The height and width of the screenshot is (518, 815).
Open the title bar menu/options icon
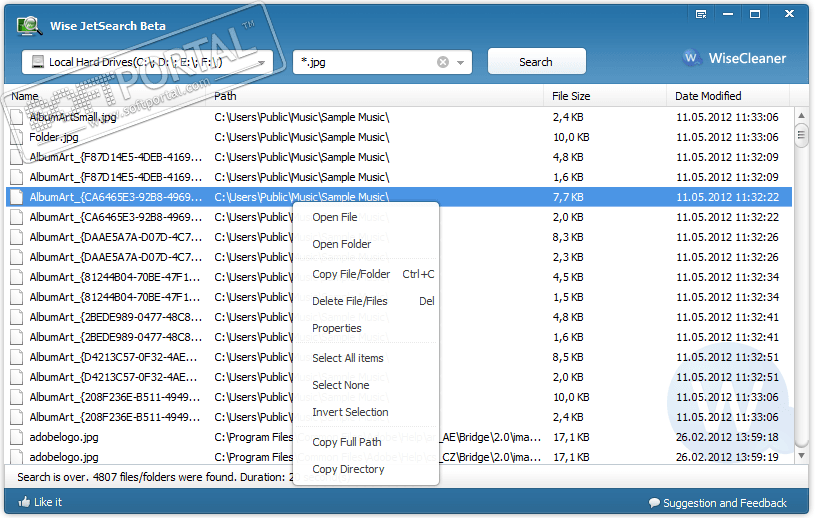[701, 14]
